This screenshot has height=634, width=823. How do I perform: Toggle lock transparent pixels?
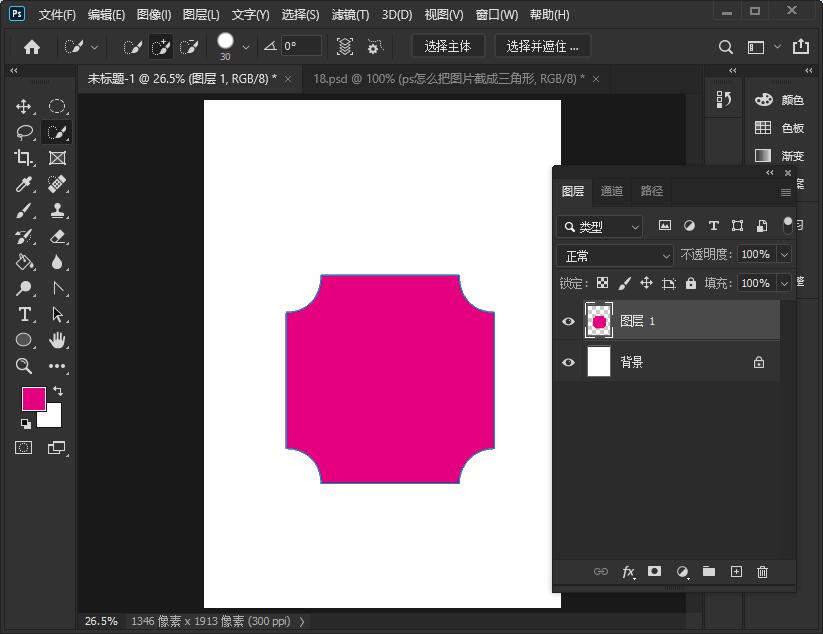coord(602,283)
